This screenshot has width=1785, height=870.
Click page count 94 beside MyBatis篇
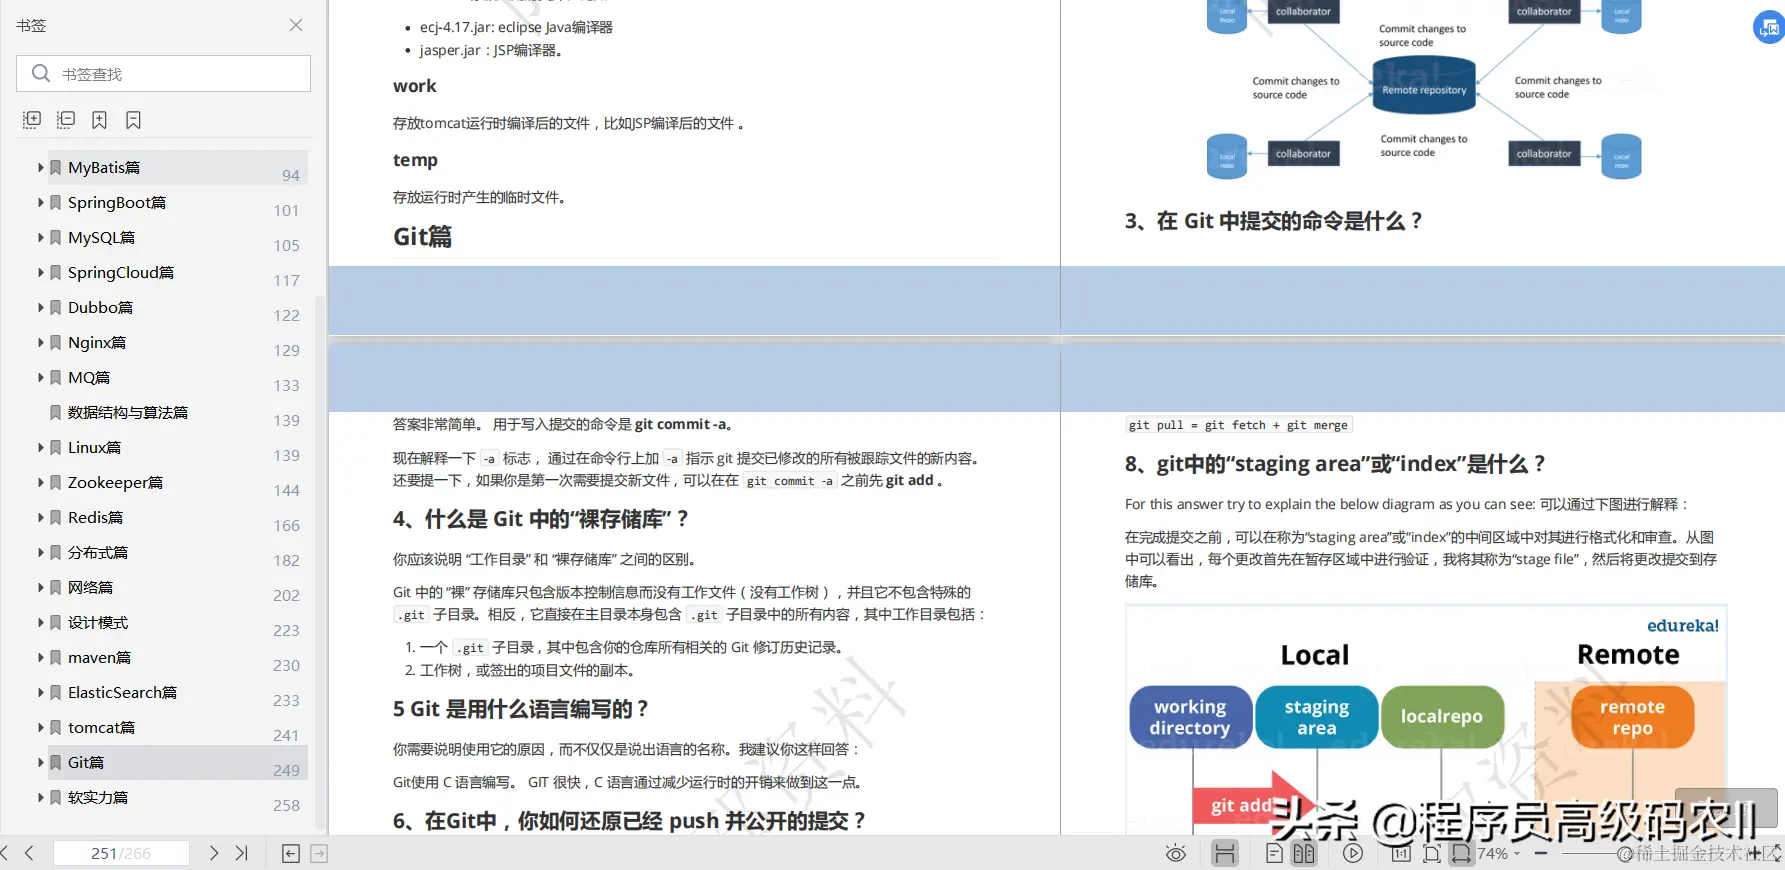291,175
